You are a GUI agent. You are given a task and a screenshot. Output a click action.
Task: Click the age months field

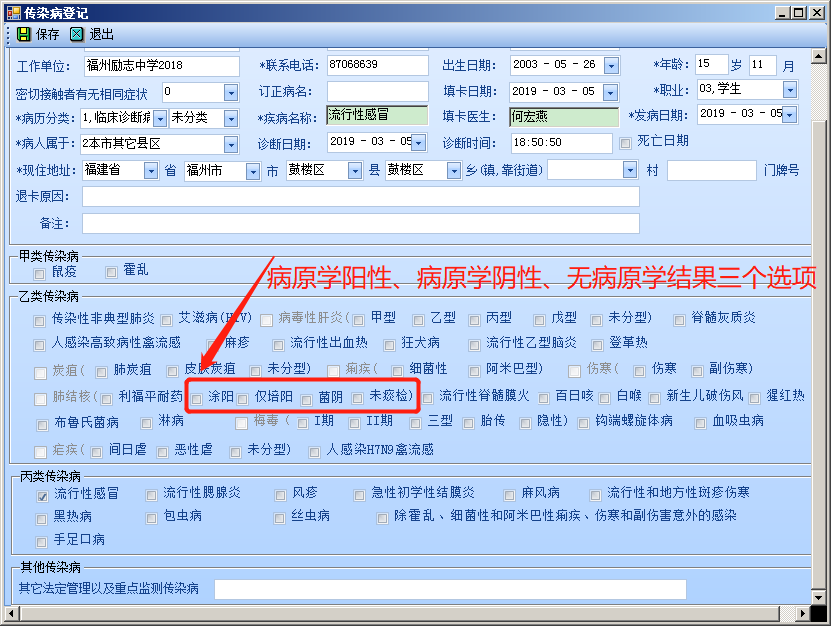(763, 65)
